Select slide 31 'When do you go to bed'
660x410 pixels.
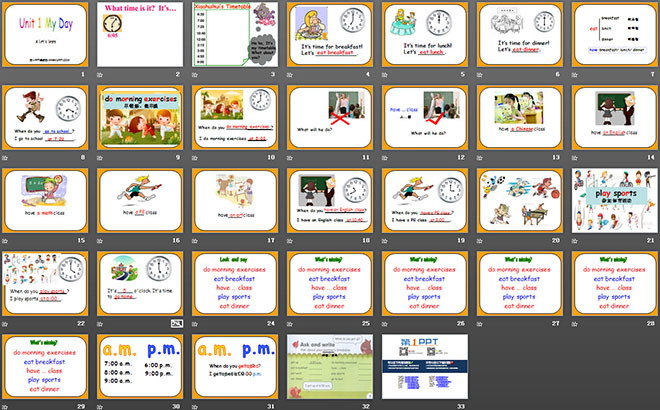click(235, 367)
